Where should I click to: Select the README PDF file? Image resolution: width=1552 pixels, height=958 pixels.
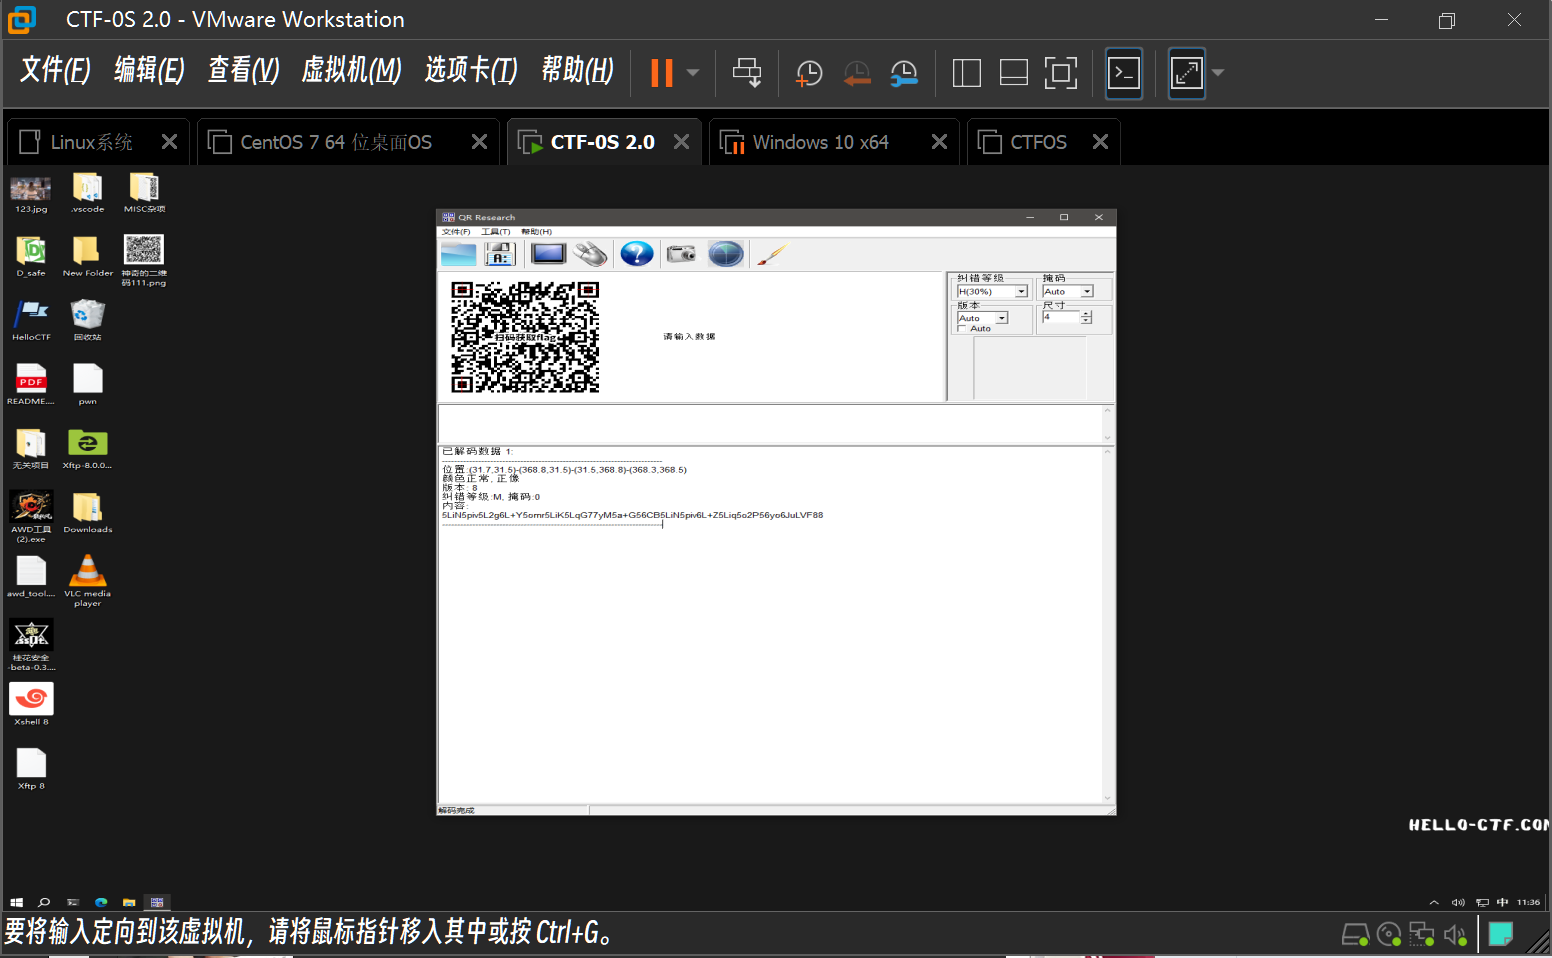coord(31,385)
